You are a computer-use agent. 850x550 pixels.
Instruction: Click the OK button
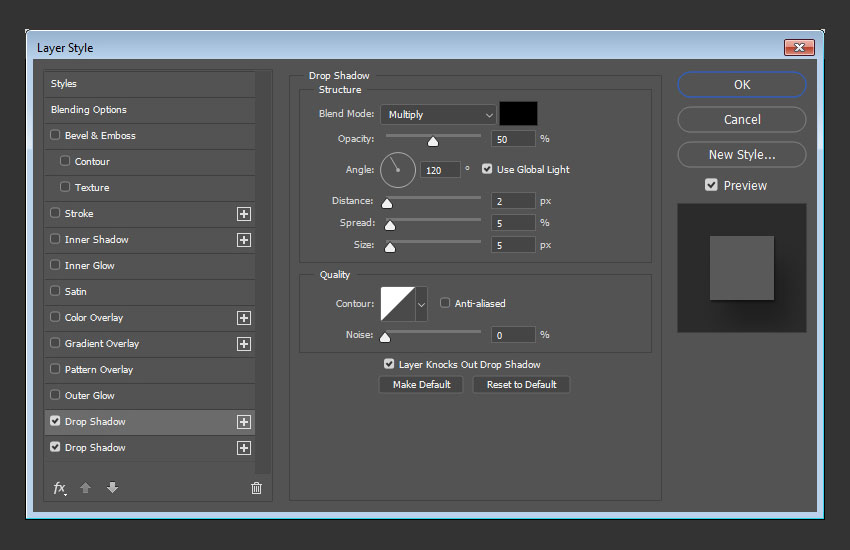[x=742, y=85]
